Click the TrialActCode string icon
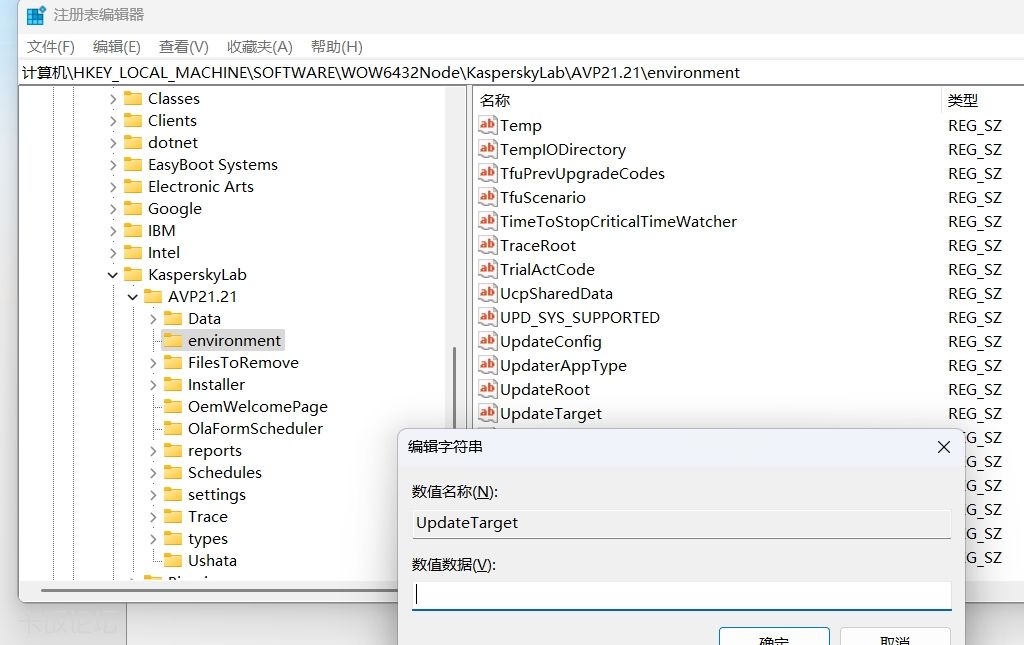 487,269
